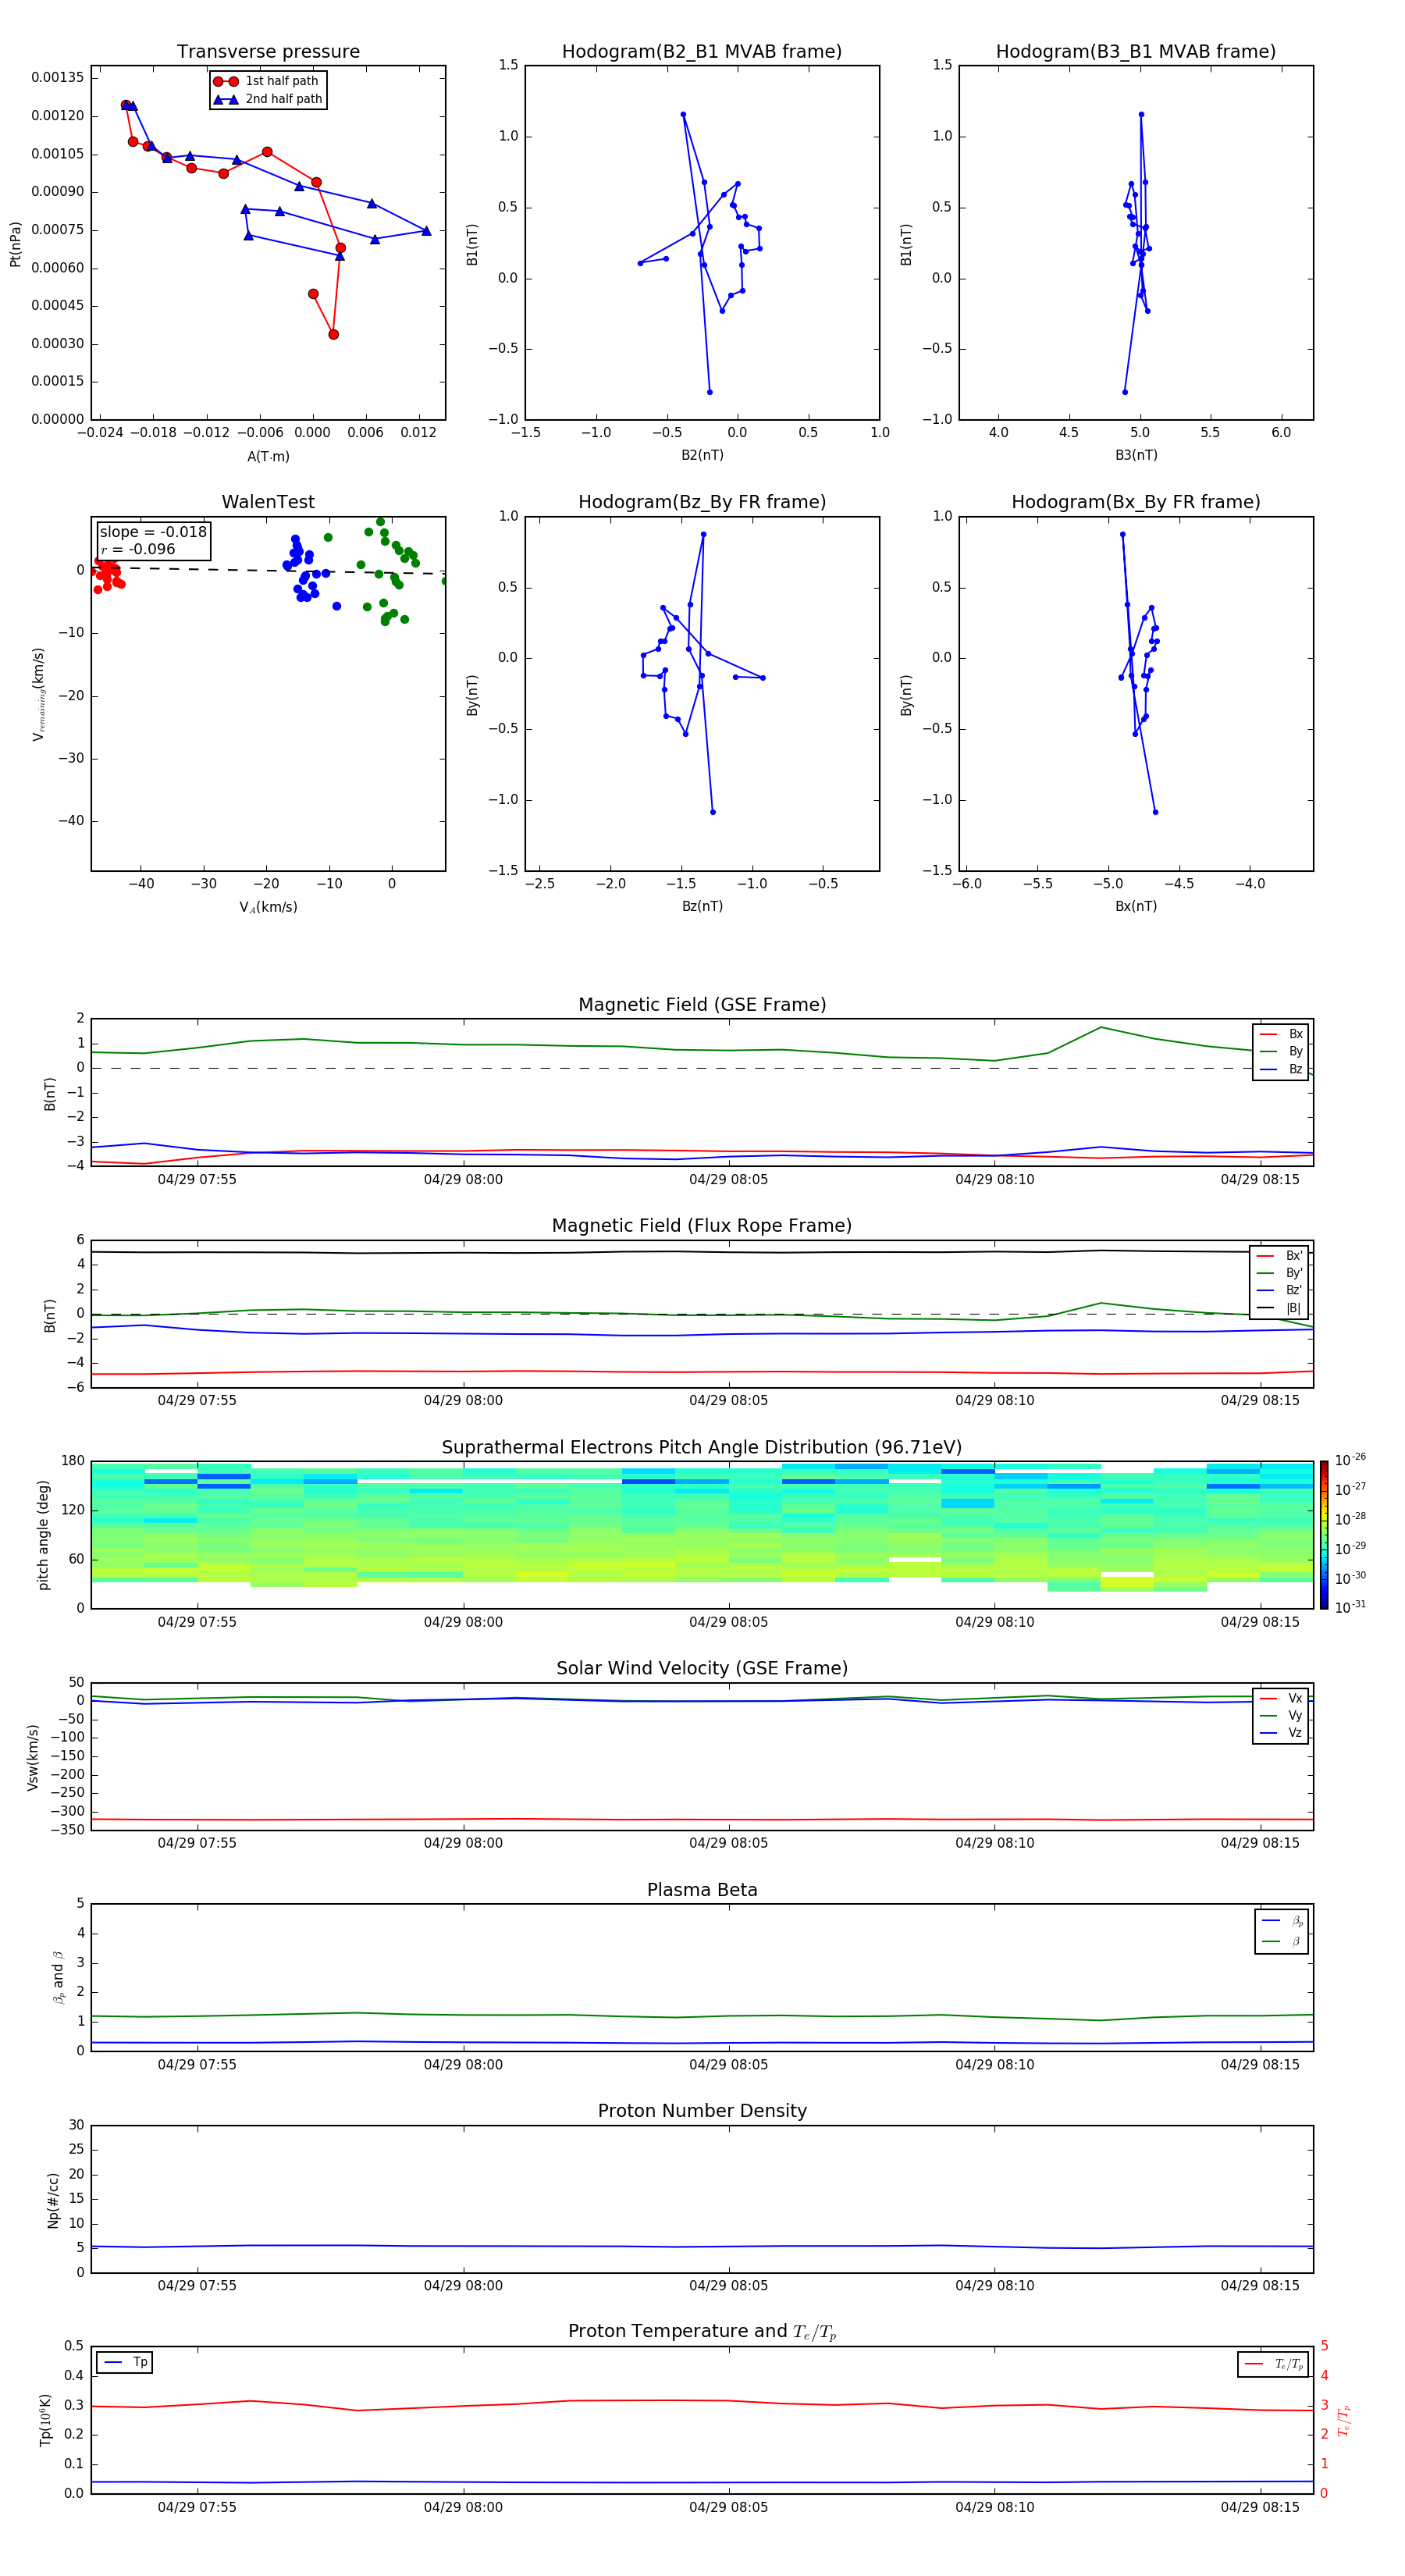Image resolution: width=1405 pixels, height=2576 pixels.
Task: Click the "Hodogram(B3_B1 MVAB frame)" title
Action: (x=1136, y=51)
